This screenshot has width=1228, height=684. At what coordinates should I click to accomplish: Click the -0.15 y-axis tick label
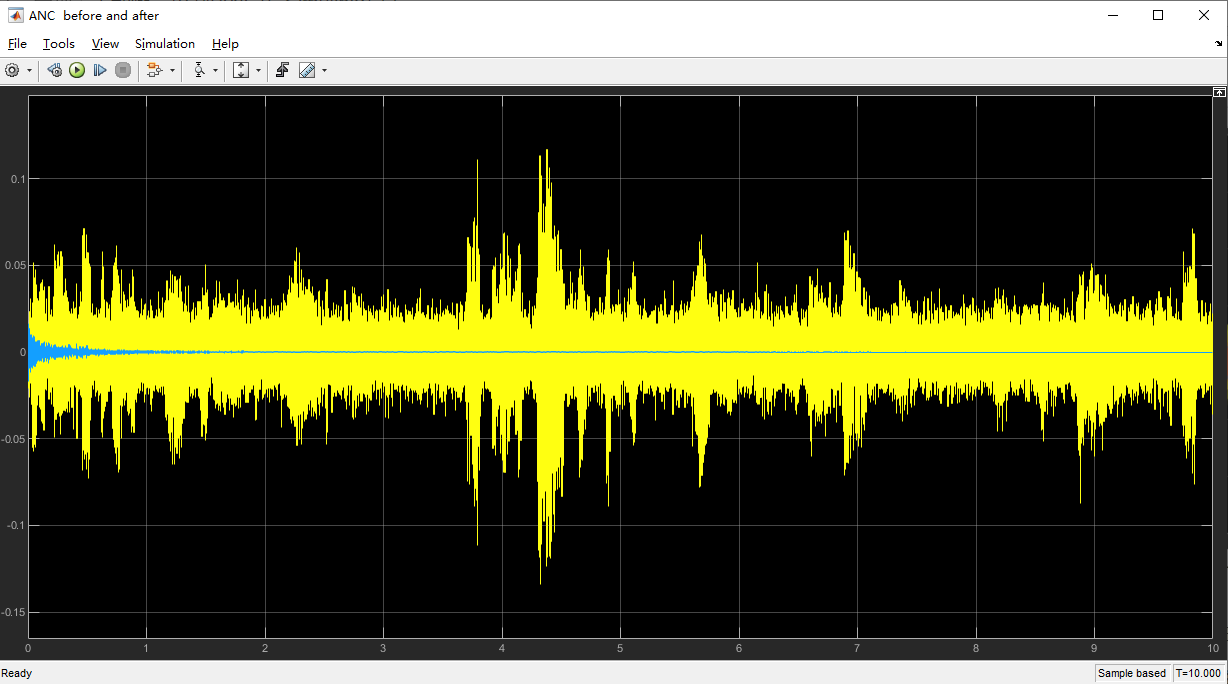pyautogui.click(x=14, y=612)
